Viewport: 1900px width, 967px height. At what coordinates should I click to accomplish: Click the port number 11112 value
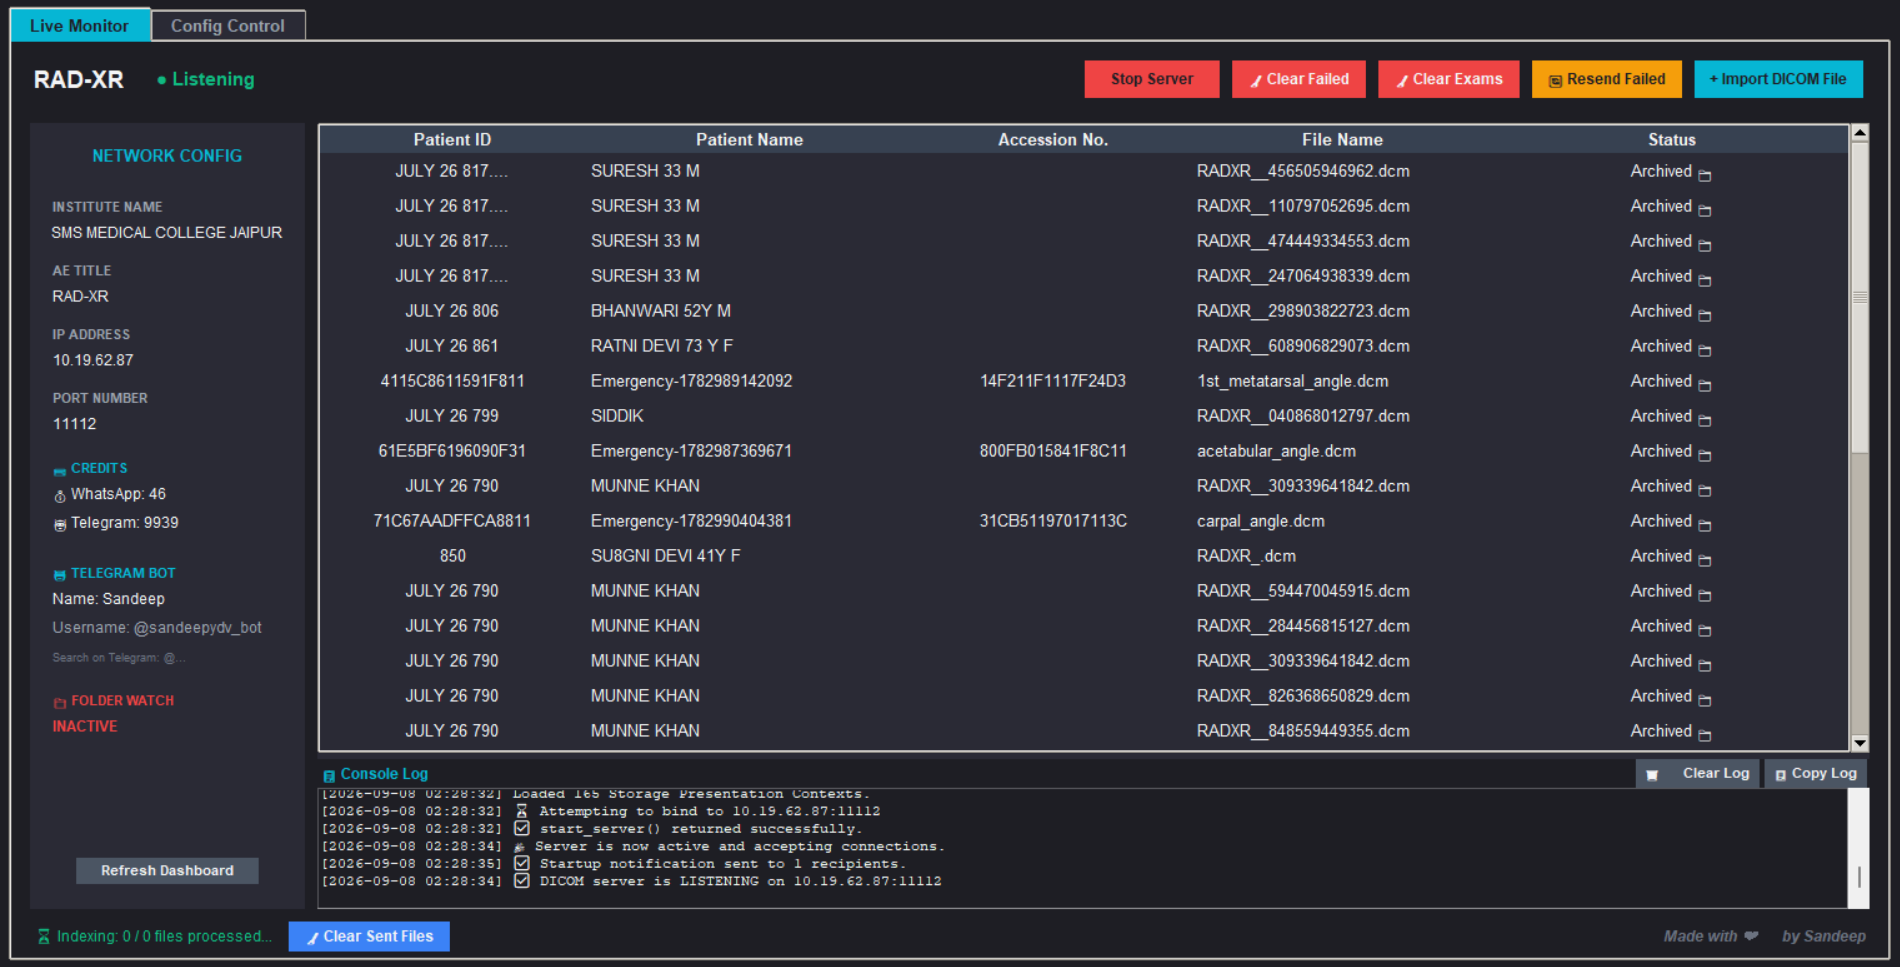pyautogui.click(x=75, y=424)
